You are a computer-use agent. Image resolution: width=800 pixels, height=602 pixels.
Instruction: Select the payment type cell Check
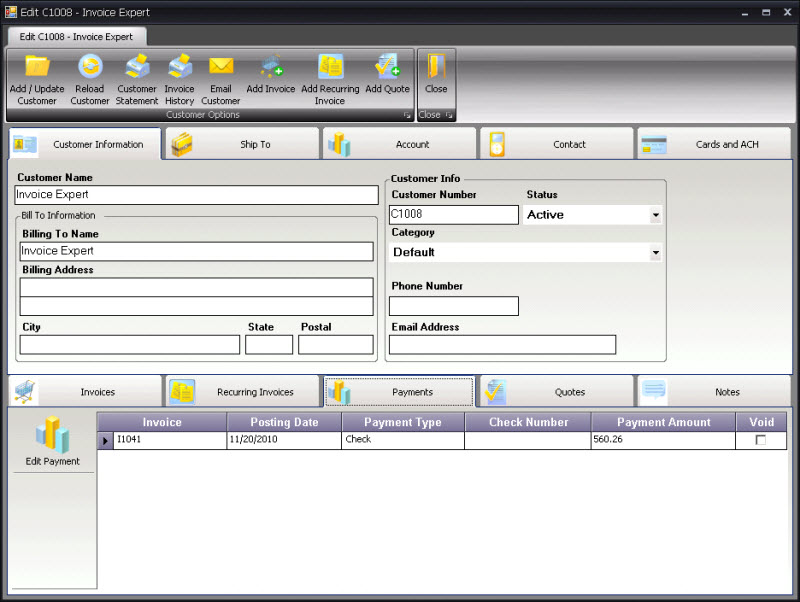coord(403,440)
